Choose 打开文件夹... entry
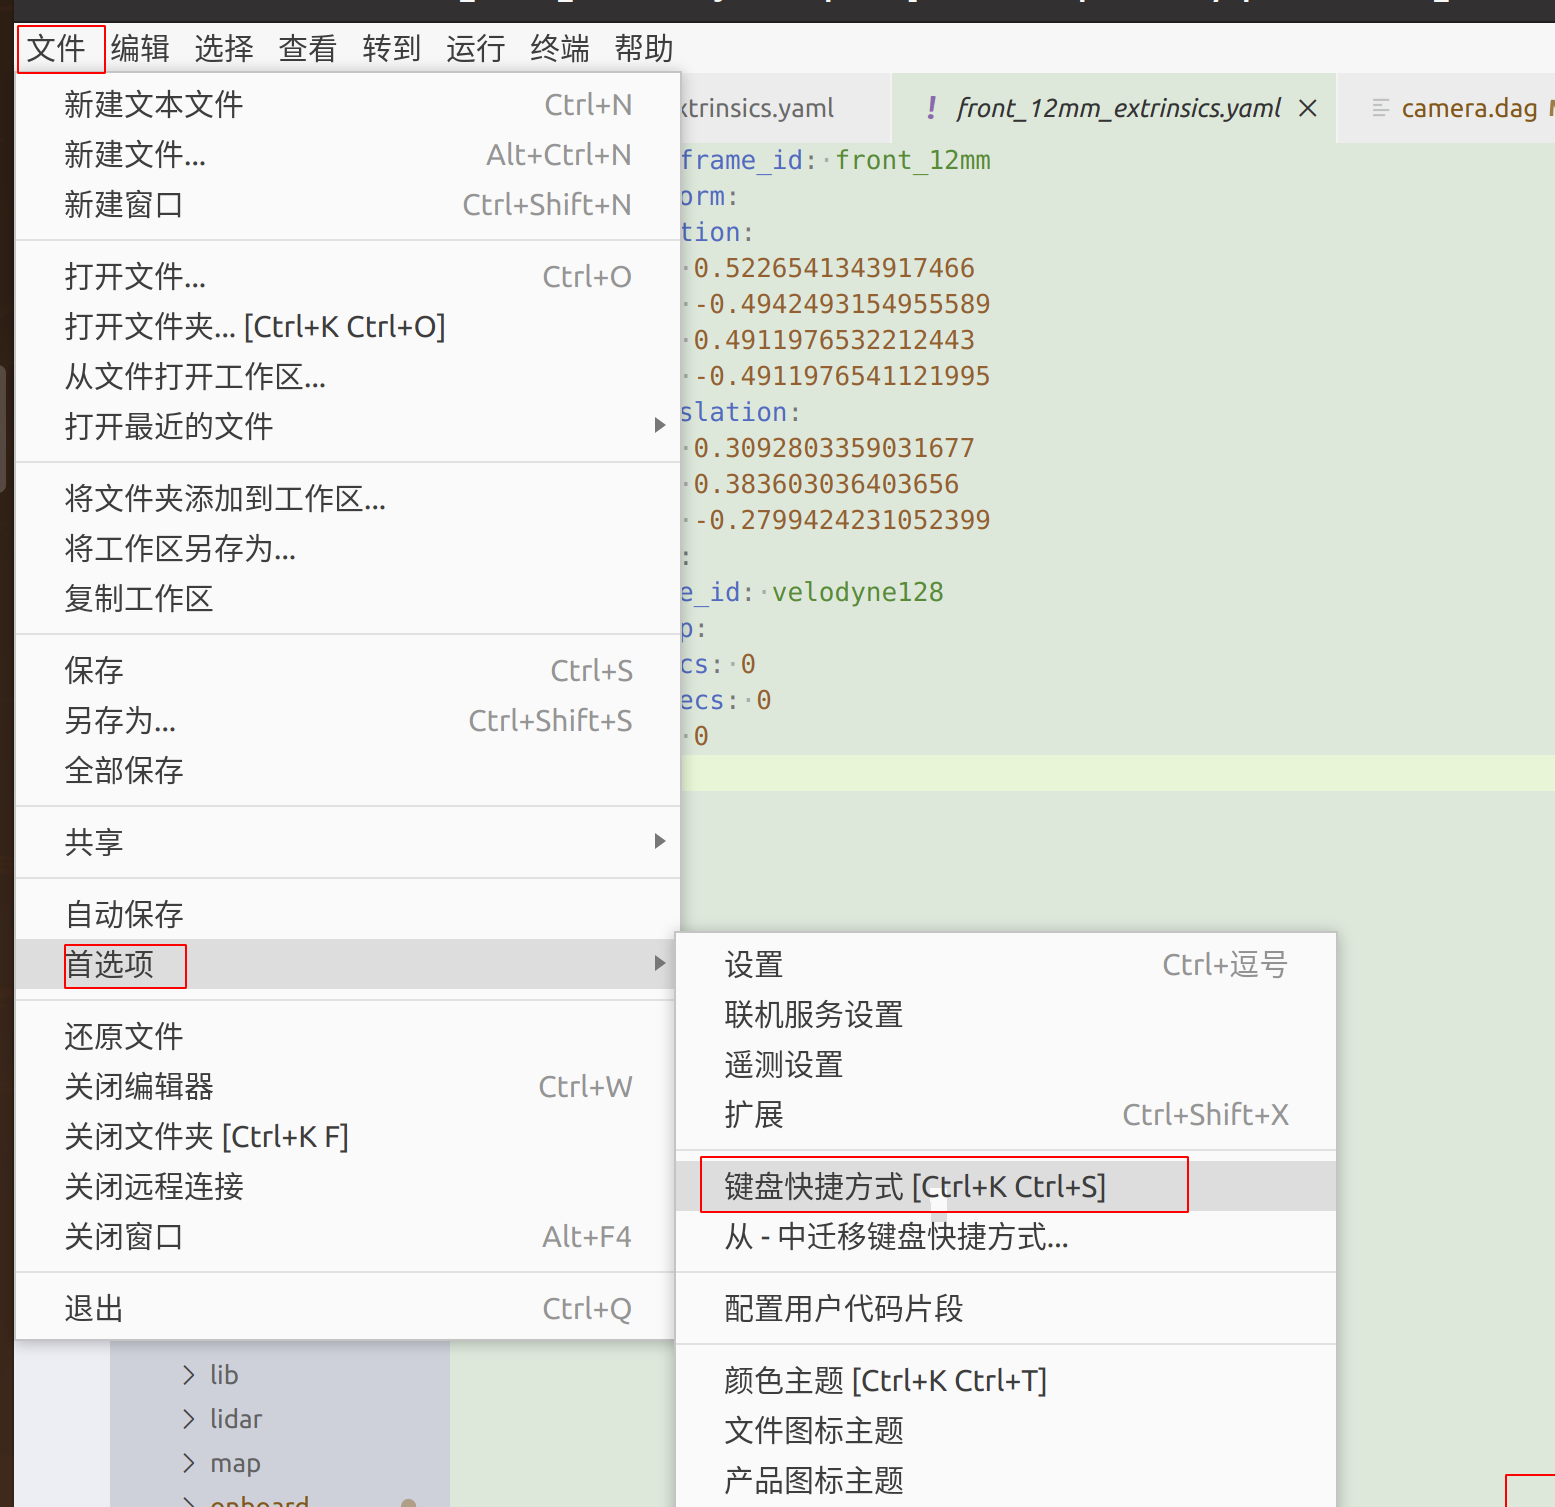Viewport: 1555px width, 1507px height. (348, 326)
